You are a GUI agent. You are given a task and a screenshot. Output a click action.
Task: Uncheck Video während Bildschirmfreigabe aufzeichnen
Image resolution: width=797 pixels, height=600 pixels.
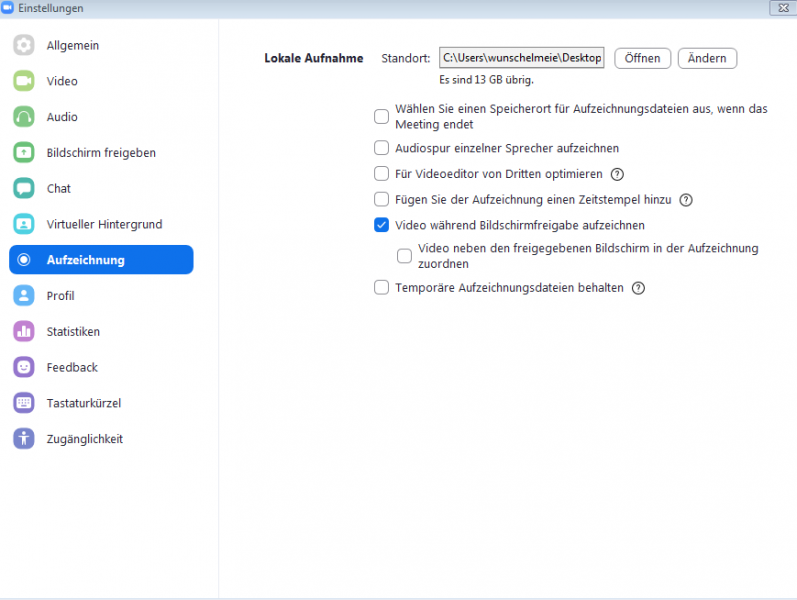381,225
